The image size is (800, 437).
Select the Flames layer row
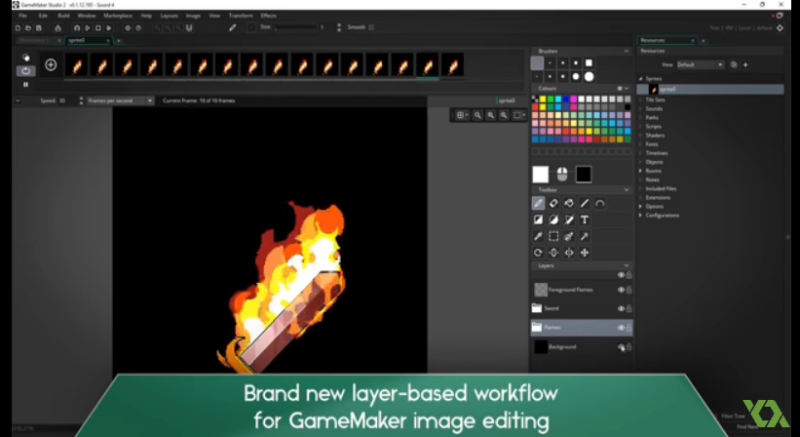pyautogui.click(x=582, y=328)
